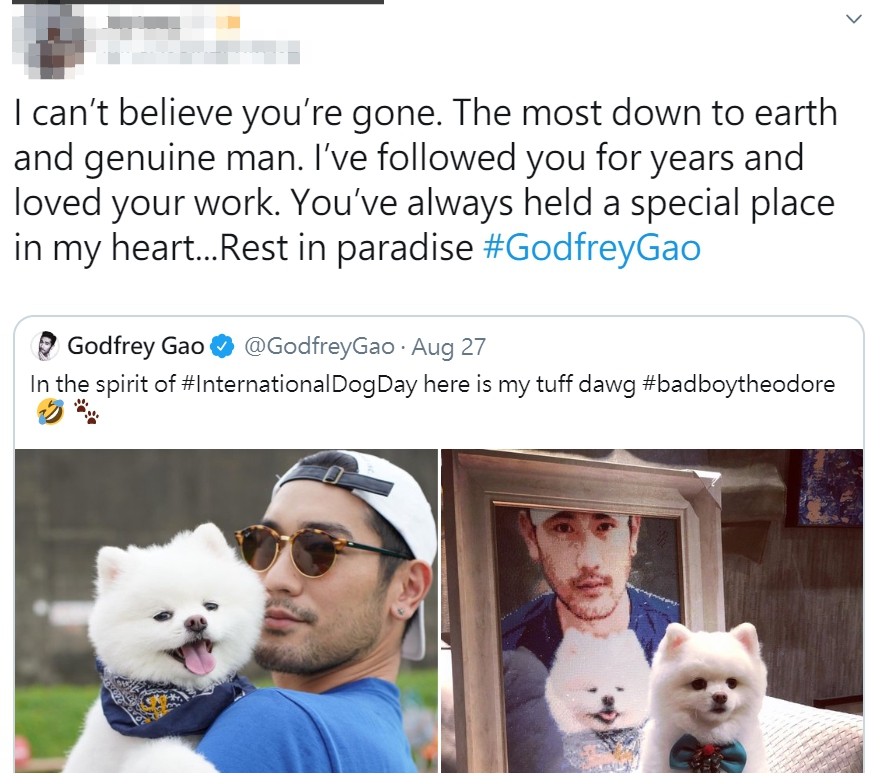Click the paw prints emoji
The height and width of the screenshot is (773, 876).
tap(86, 412)
